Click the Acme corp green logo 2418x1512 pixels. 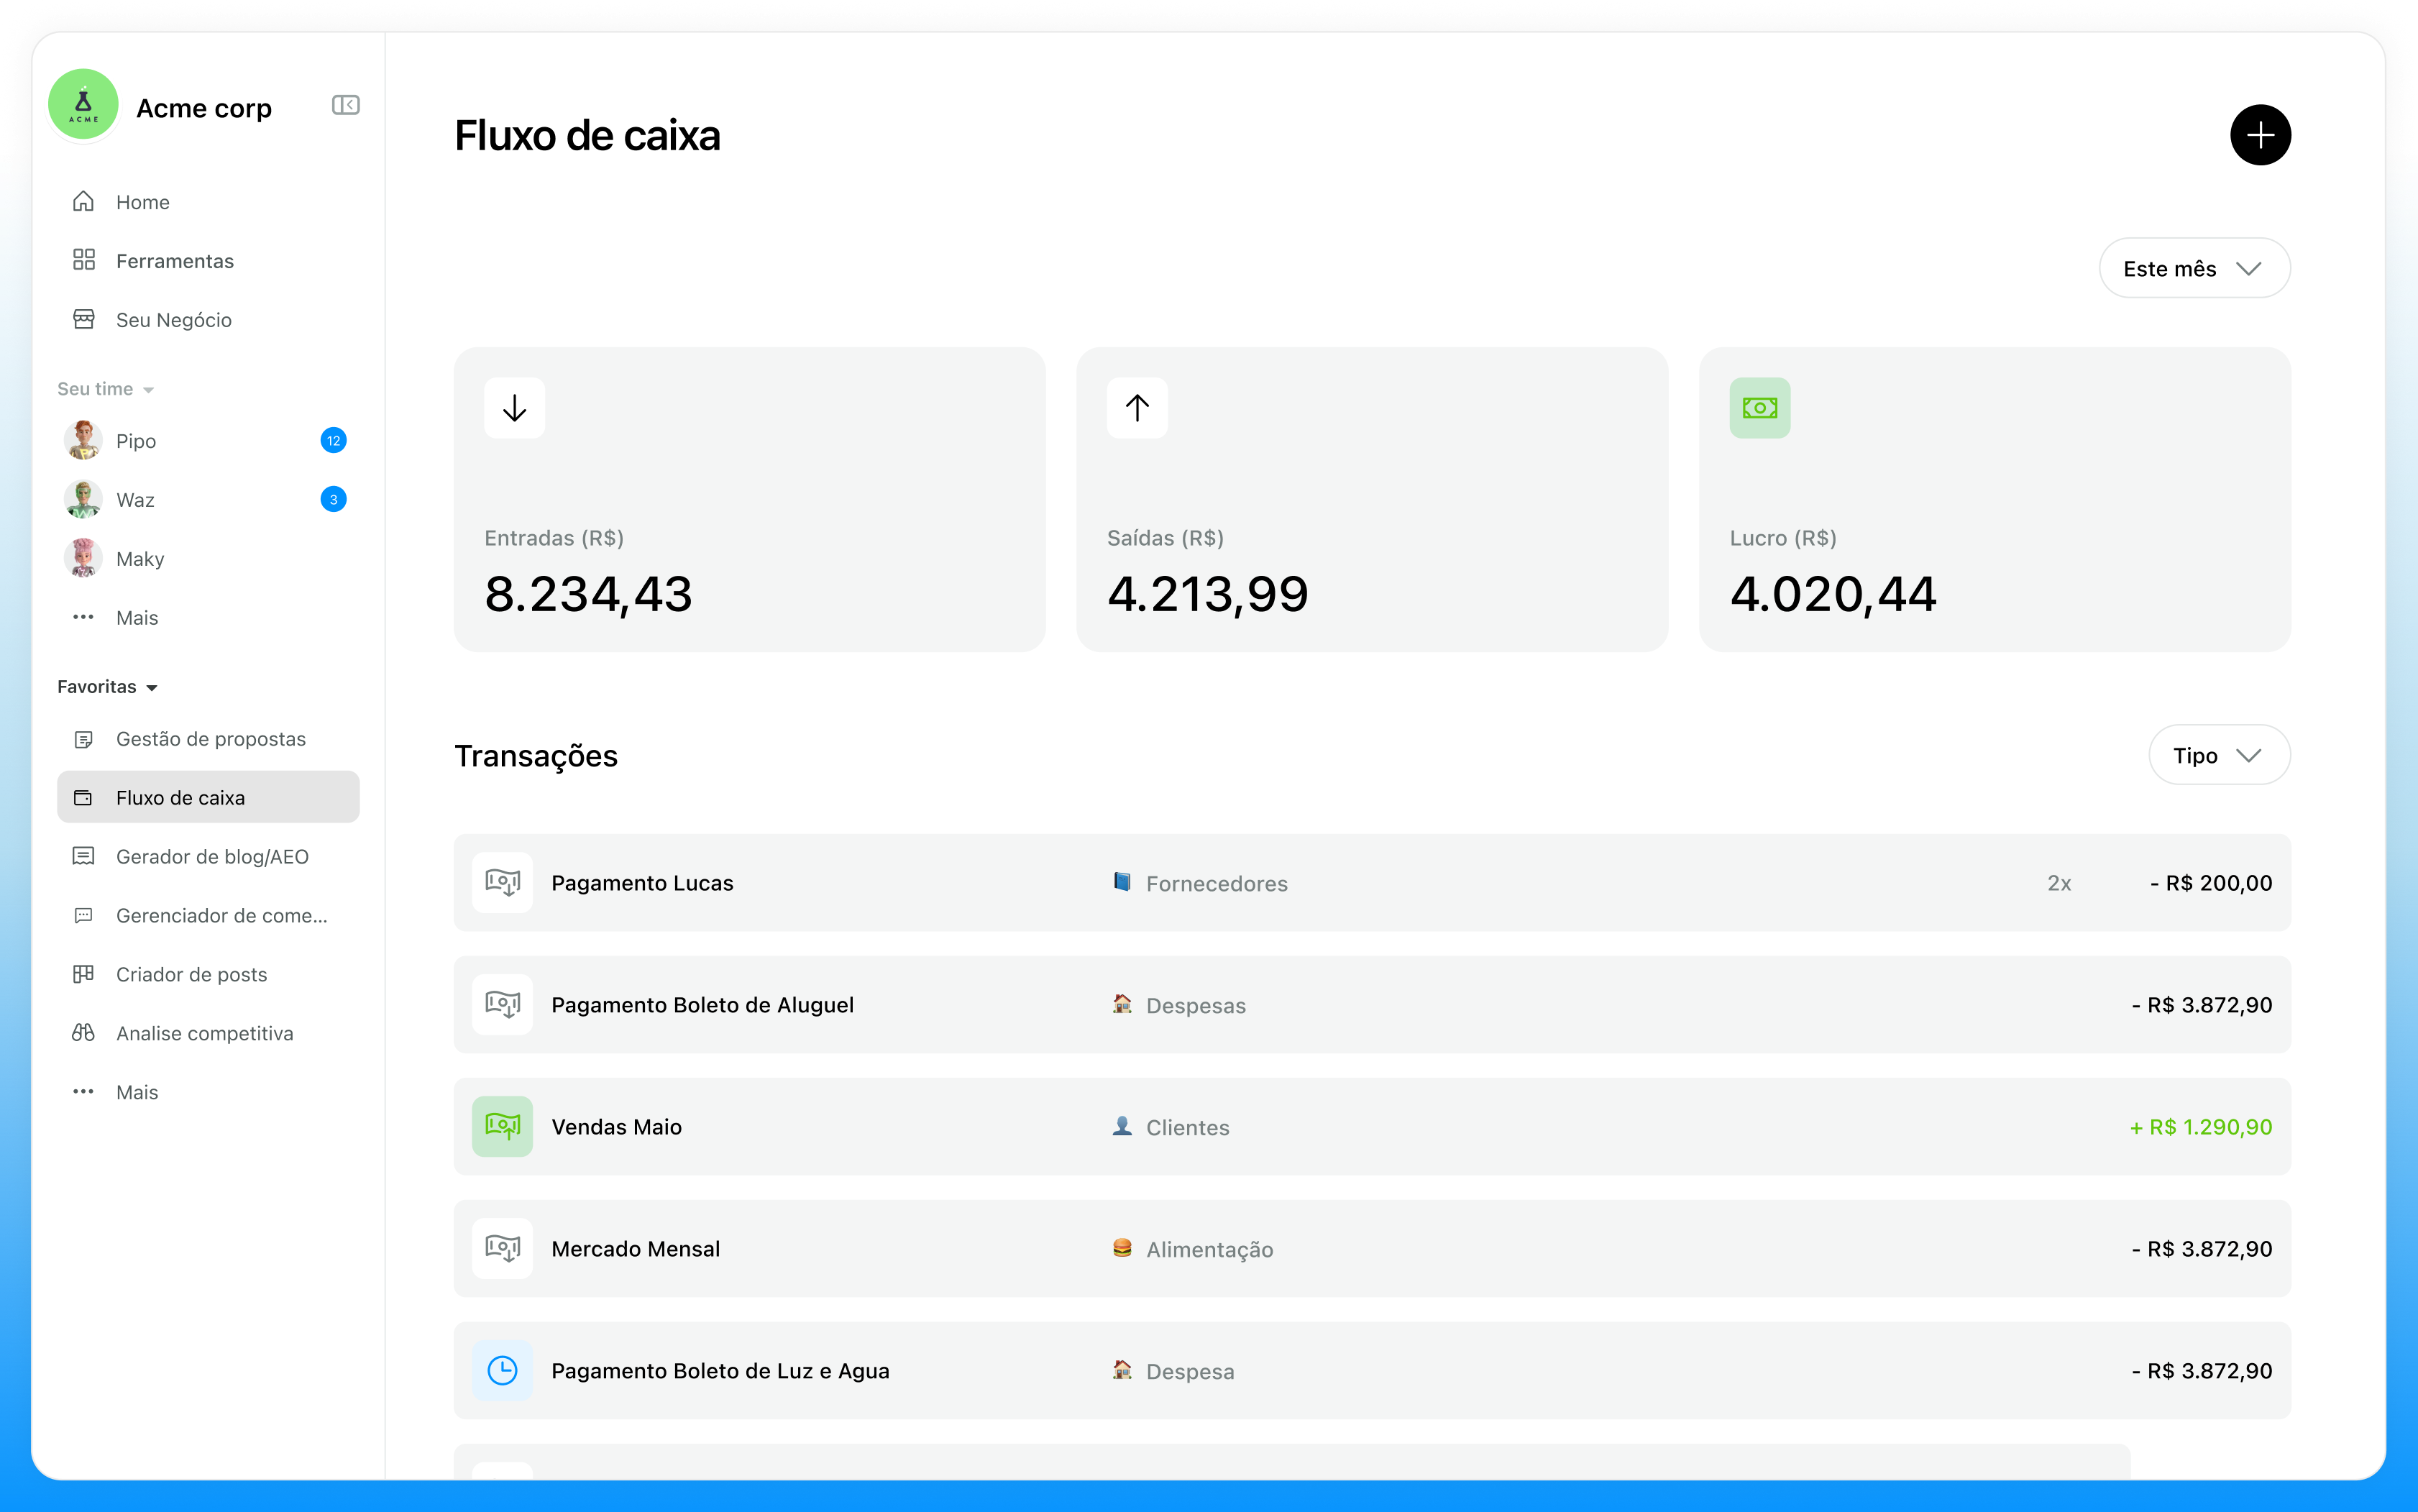[84, 104]
